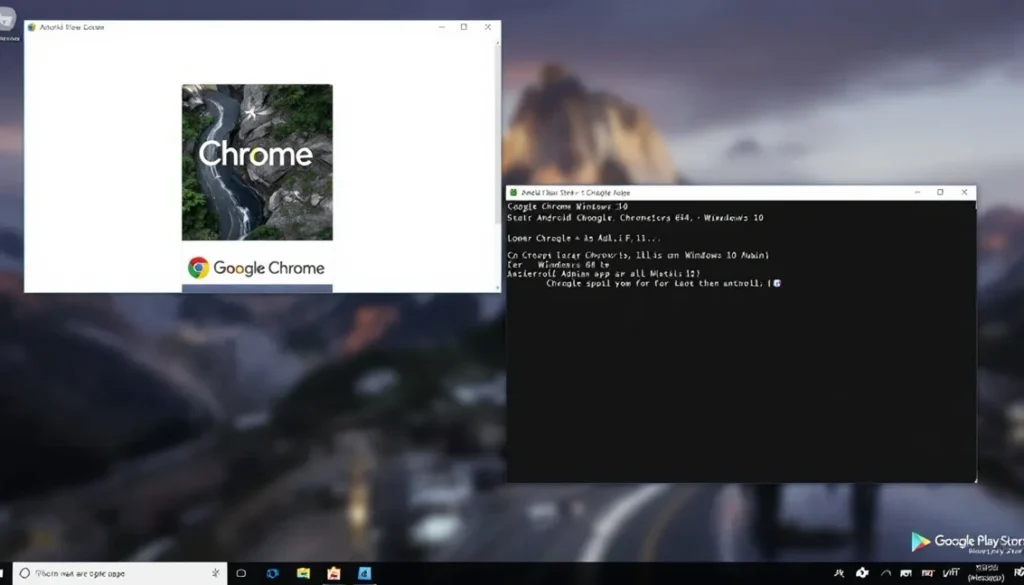Click the 'Google Chrome' wordmark text
This screenshot has width=1024, height=585.
[x=269, y=268]
